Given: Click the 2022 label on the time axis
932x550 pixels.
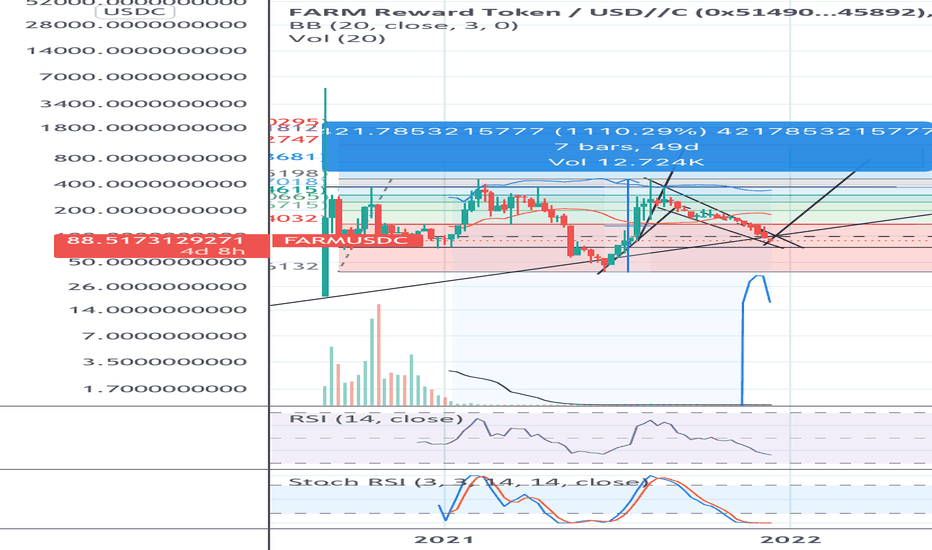Looking at the screenshot, I should [x=791, y=539].
